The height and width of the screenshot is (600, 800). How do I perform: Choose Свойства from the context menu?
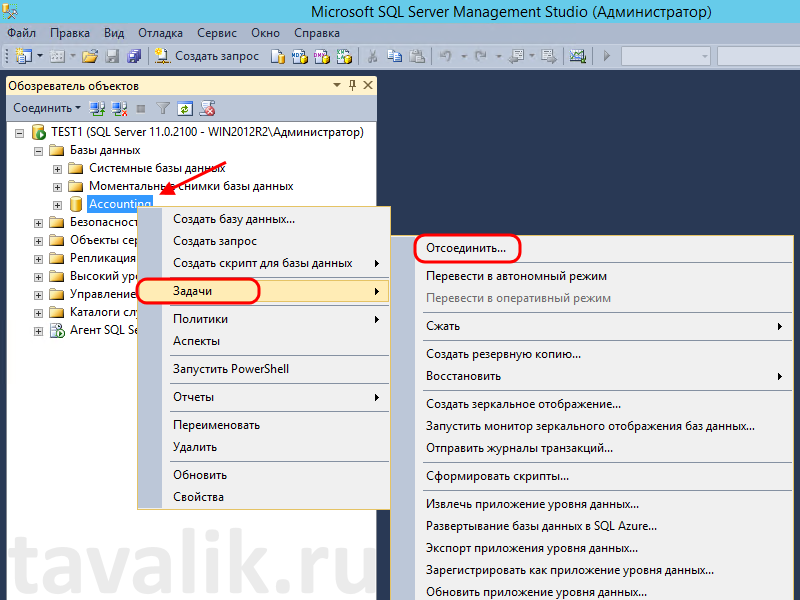(x=264, y=497)
